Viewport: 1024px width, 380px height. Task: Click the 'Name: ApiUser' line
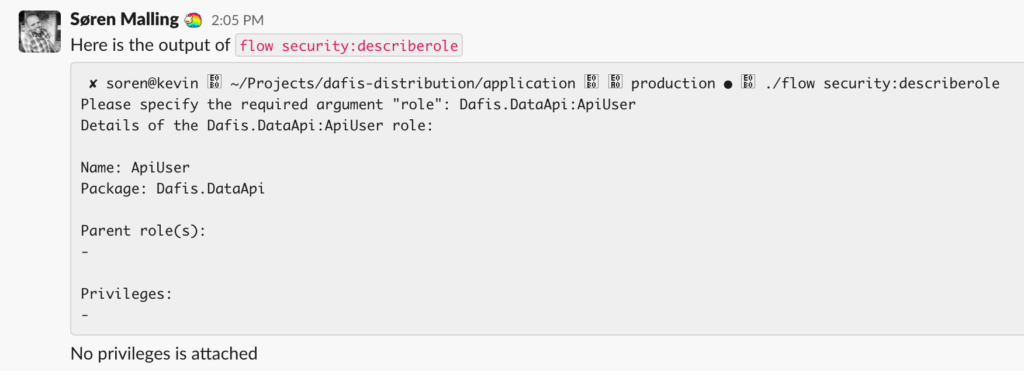135,168
